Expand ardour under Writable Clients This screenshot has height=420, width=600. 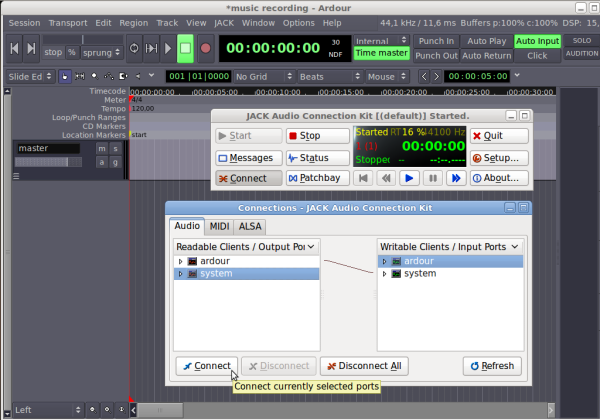click(384, 261)
